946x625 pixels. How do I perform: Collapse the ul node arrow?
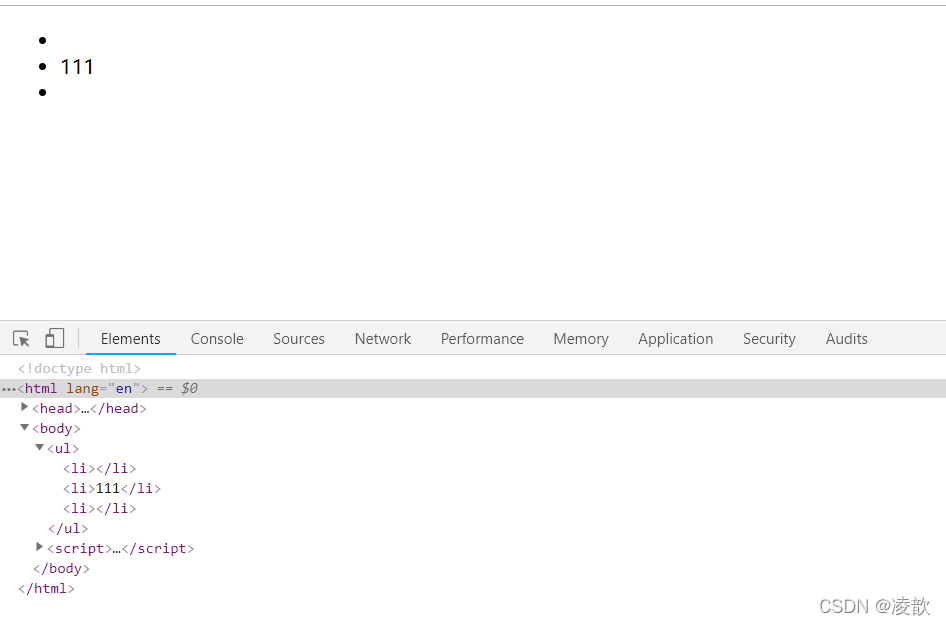(40, 447)
